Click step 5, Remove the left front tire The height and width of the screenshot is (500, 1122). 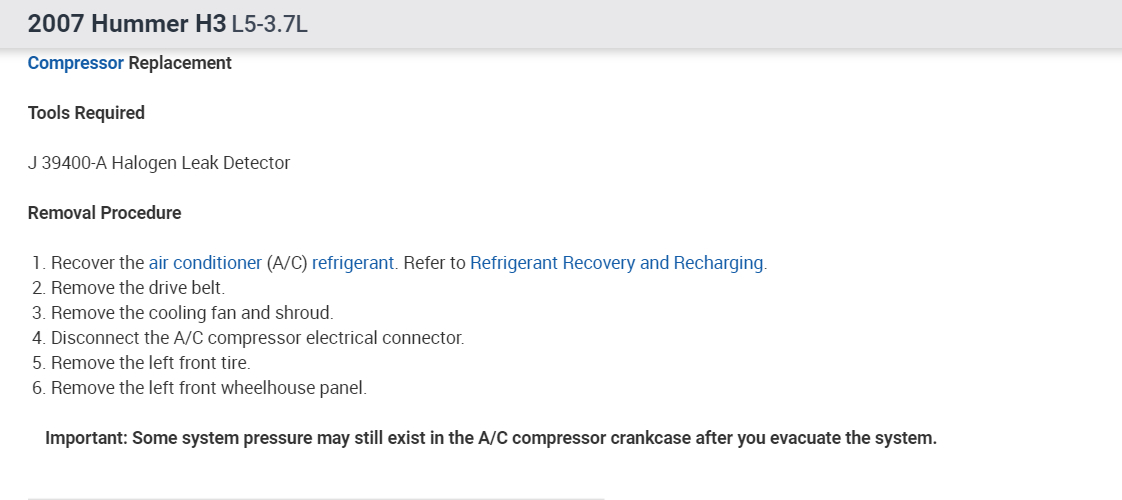(x=150, y=362)
